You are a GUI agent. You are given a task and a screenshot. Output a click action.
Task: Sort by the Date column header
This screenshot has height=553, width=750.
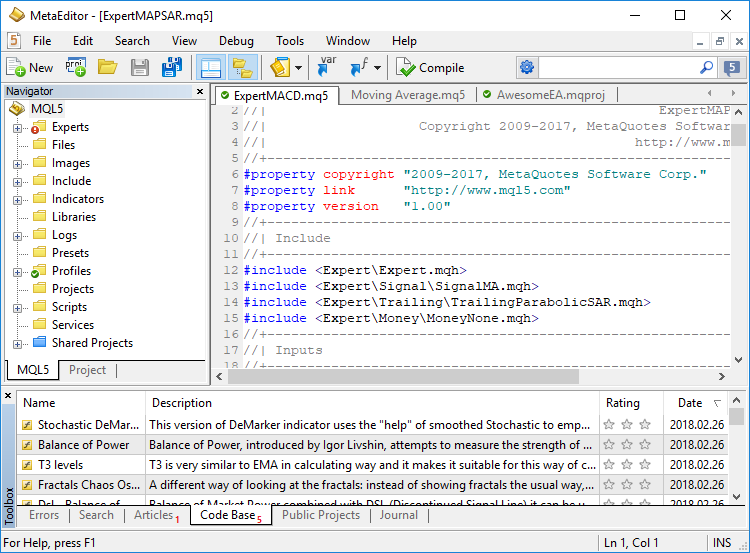click(696, 403)
